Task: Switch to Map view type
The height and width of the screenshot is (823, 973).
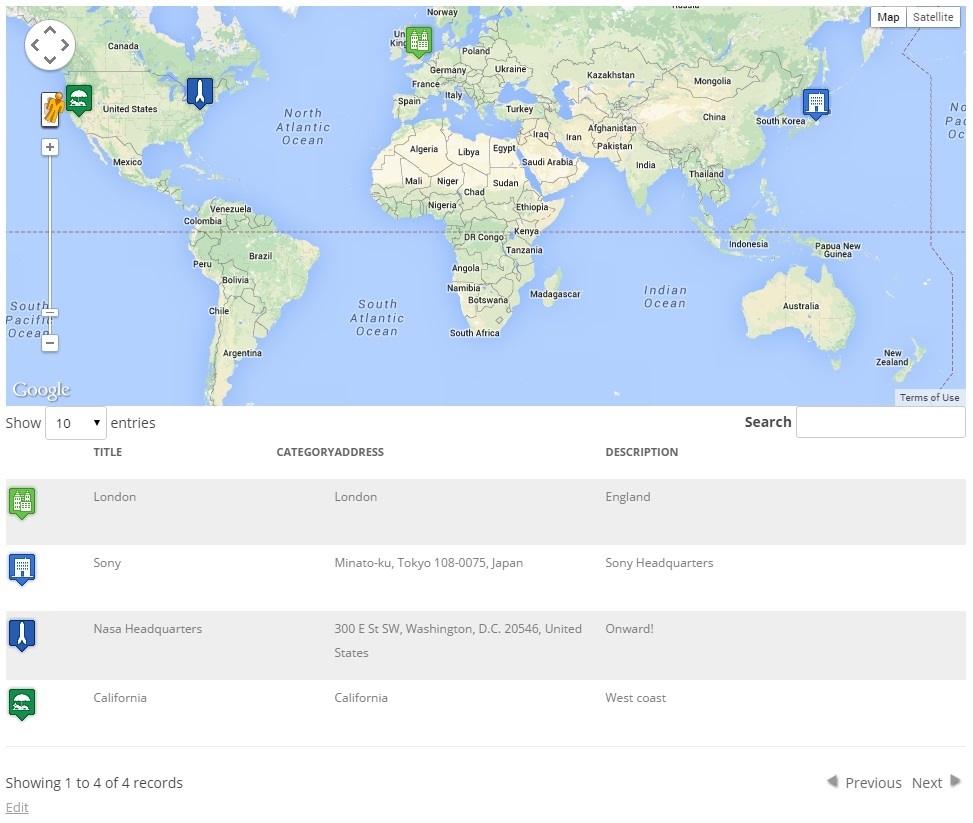Action: [x=888, y=17]
